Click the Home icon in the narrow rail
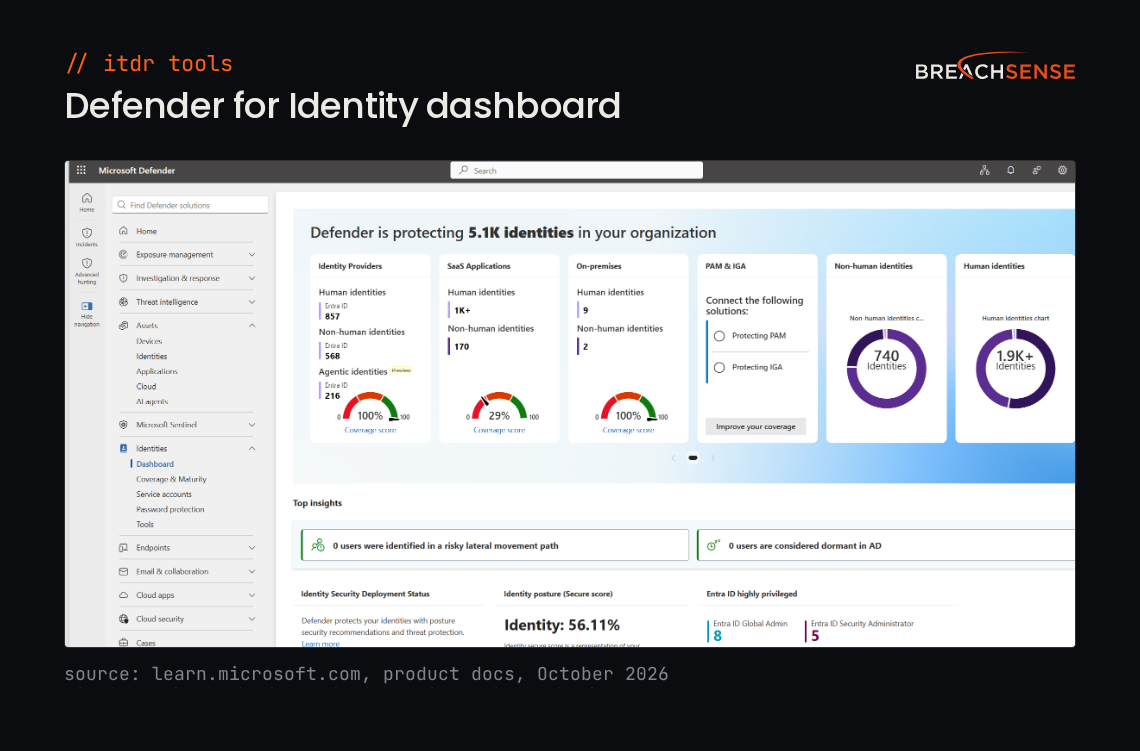This screenshot has height=751, width=1140. [87, 198]
